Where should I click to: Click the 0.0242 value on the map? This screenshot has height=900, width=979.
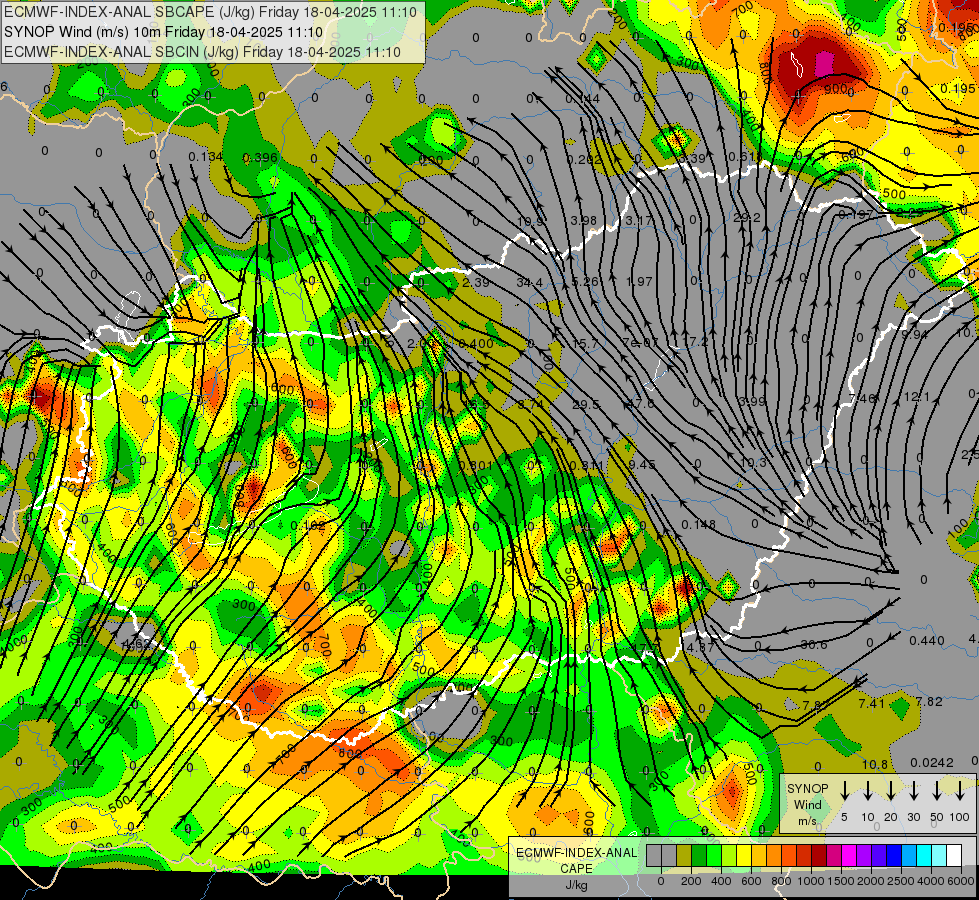point(932,763)
